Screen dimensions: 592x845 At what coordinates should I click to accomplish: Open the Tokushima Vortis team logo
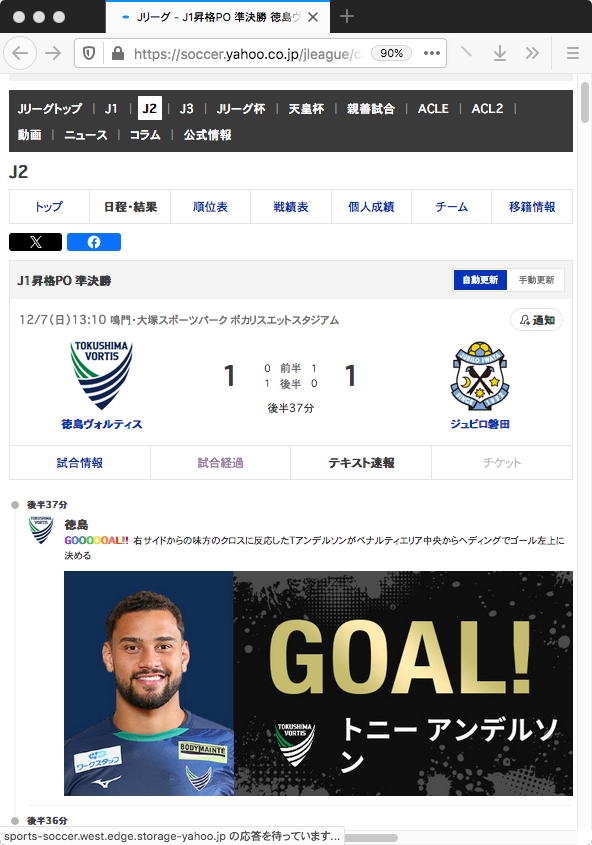[101, 375]
